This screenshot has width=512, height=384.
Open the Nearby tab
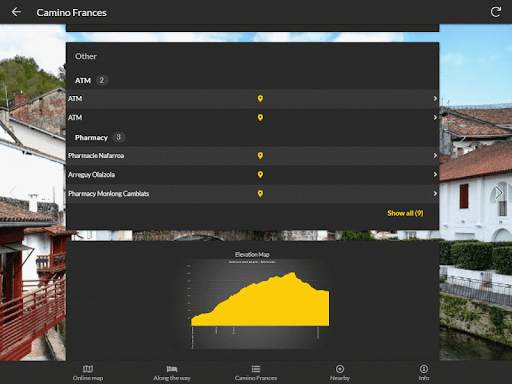[340, 373]
